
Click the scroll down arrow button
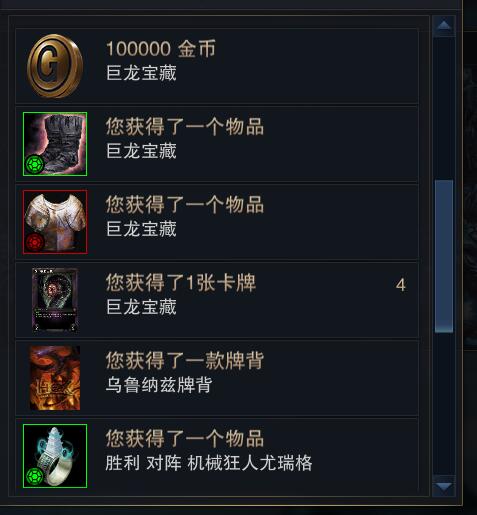(444, 486)
